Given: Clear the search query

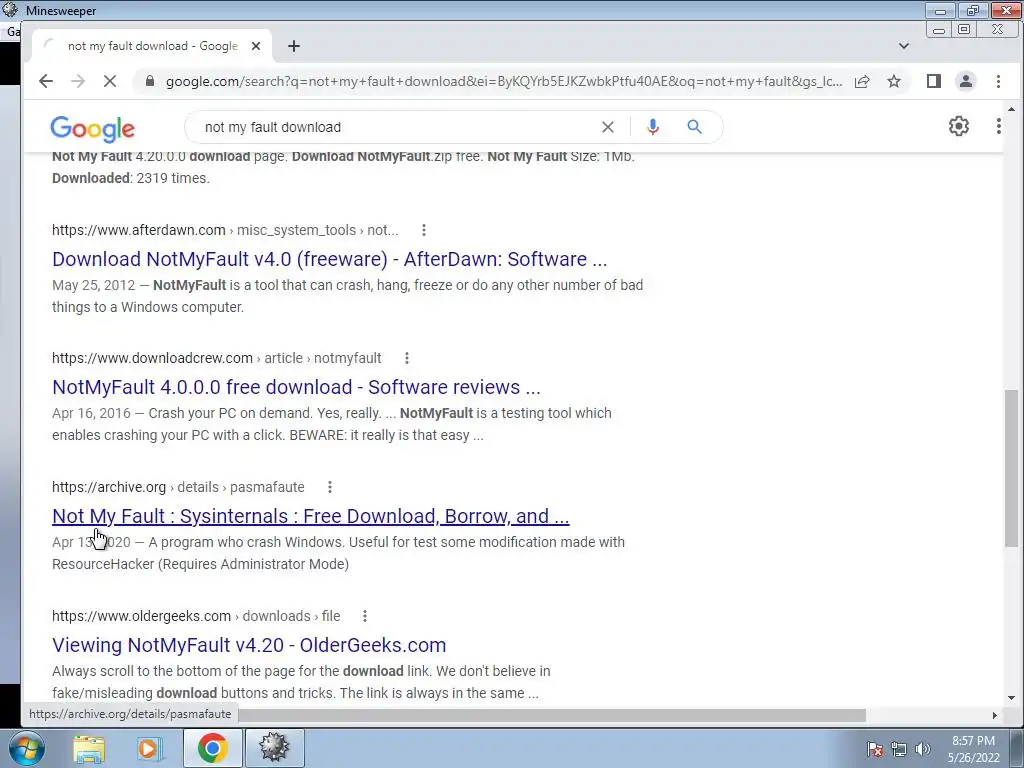Looking at the screenshot, I should [x=607, y=127].
